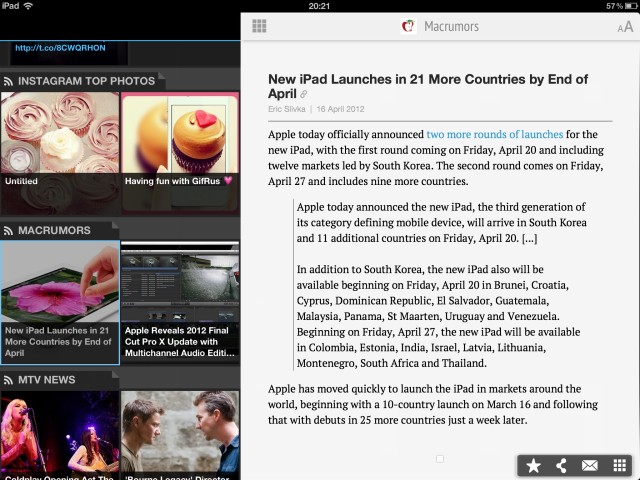Tap the paragraph starting 'Apple has moved quickly'
This screenshot has height=480, width=640.
[x=433, y=404]
